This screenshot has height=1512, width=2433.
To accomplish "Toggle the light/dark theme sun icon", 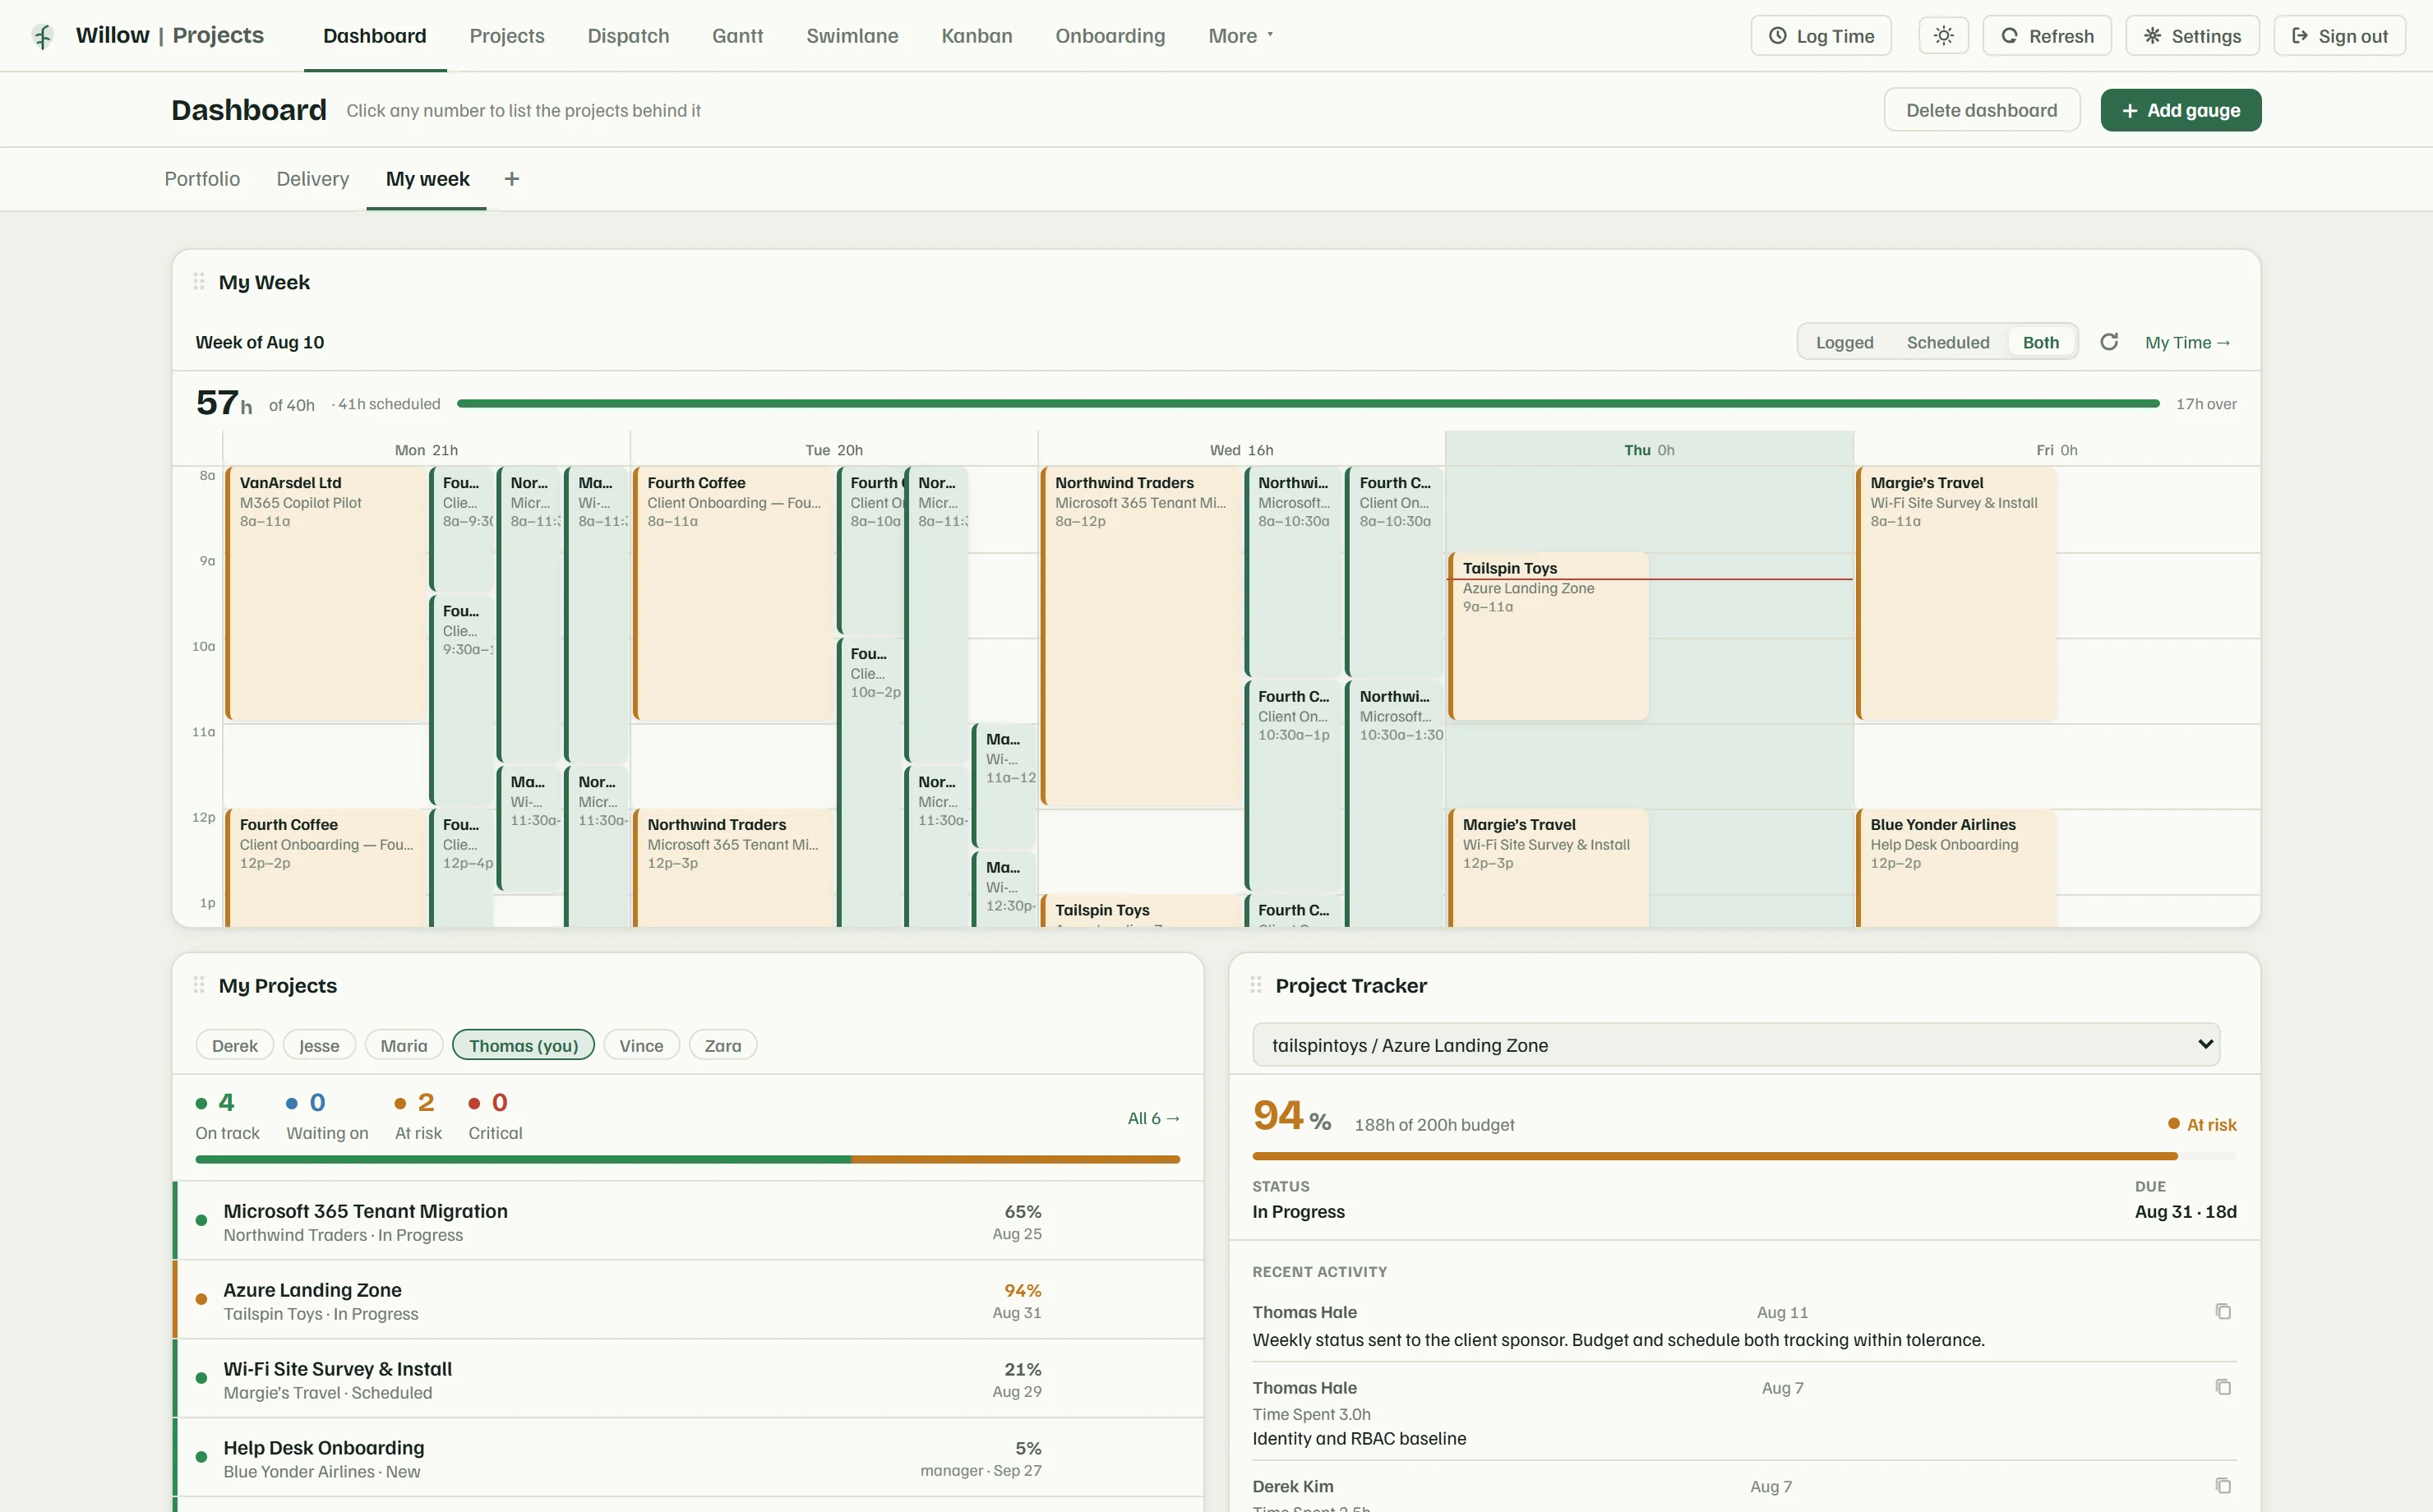I will click(1943, 36).
